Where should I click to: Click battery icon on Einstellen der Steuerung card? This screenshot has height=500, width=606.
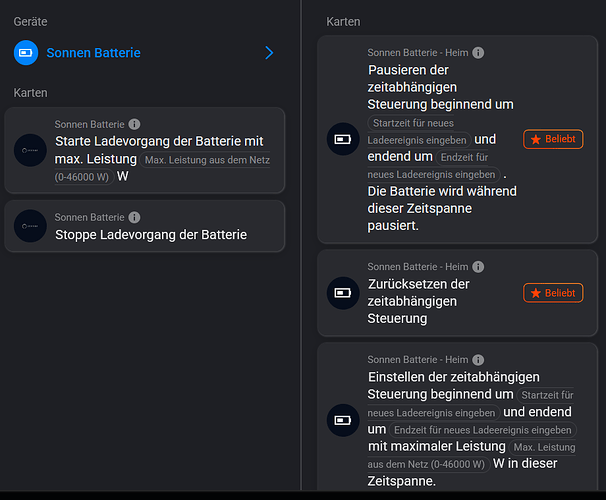(x=343, y=420)
